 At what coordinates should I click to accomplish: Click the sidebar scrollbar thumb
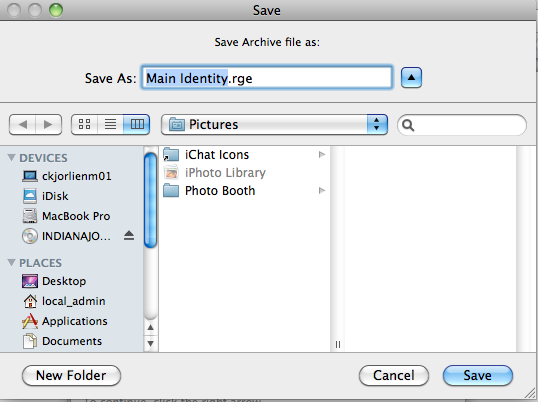150,200
